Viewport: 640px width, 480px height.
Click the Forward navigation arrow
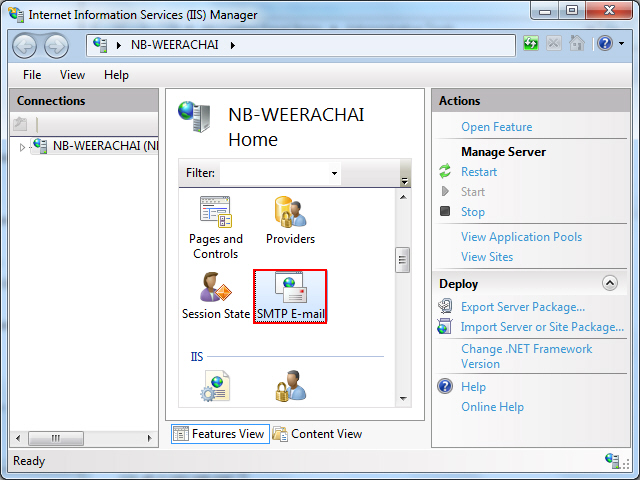click(x=56, y=46)
